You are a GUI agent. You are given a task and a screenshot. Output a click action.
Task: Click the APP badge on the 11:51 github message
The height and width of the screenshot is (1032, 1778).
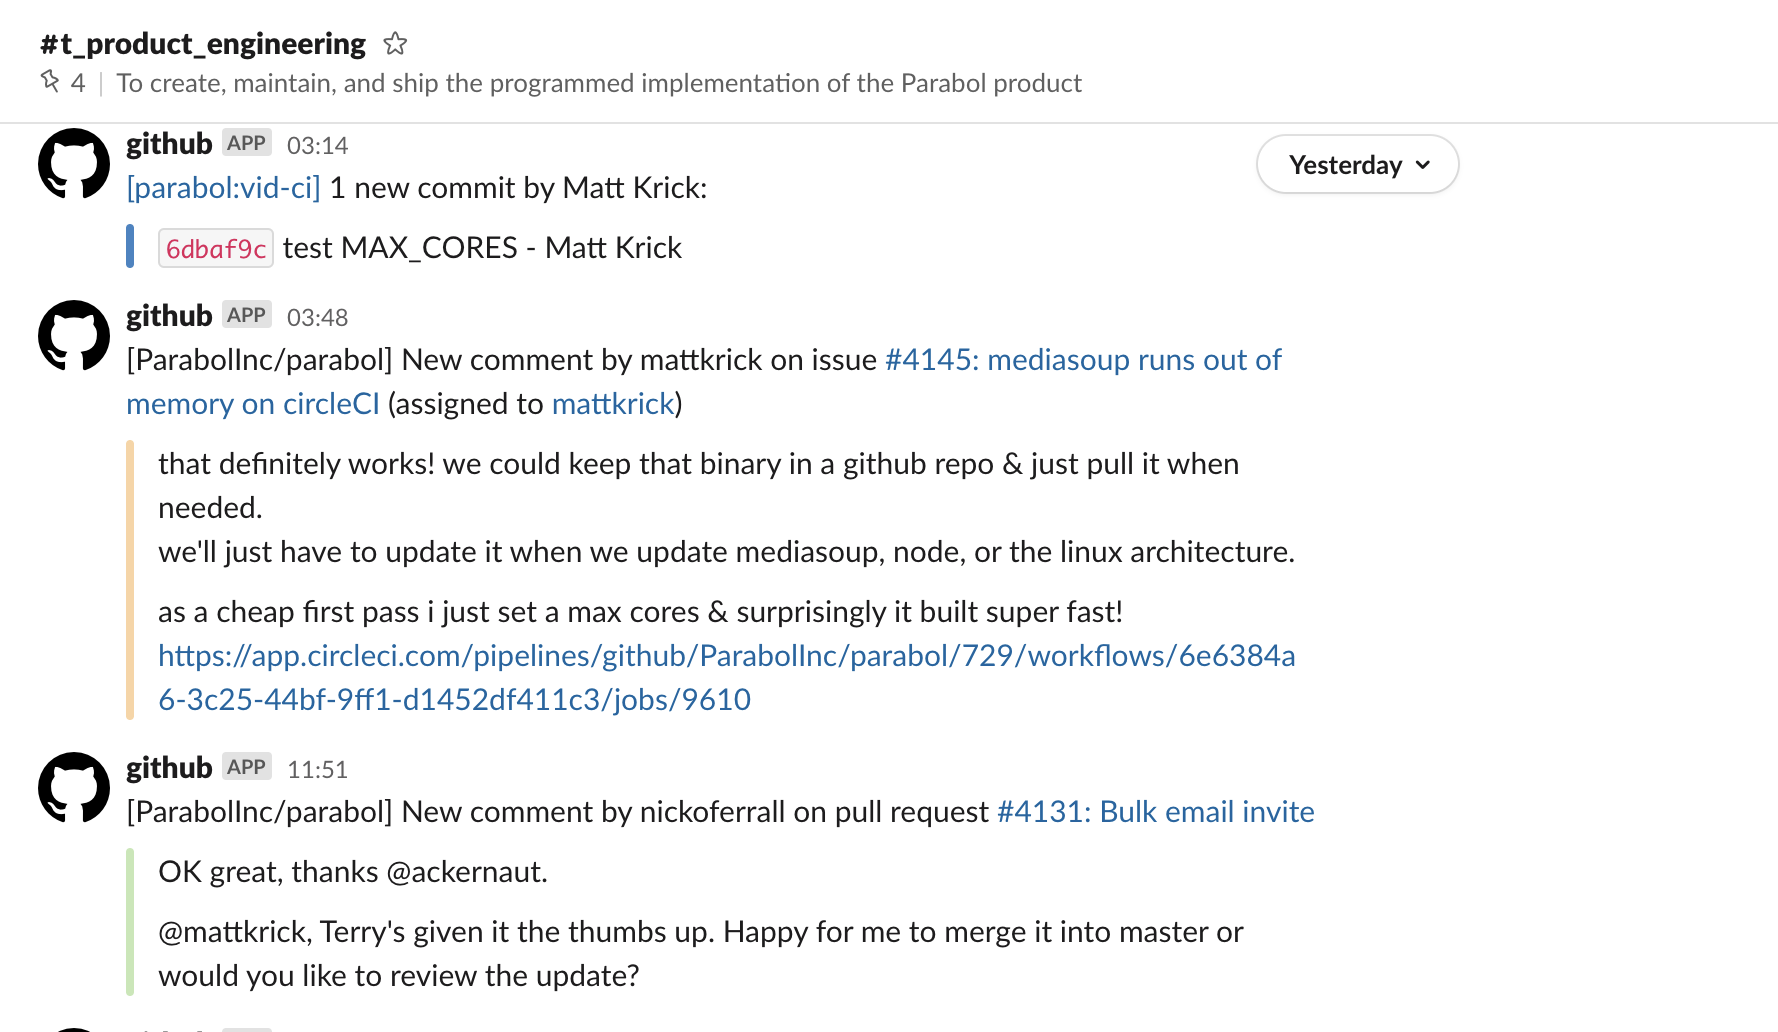pos(245,766)
